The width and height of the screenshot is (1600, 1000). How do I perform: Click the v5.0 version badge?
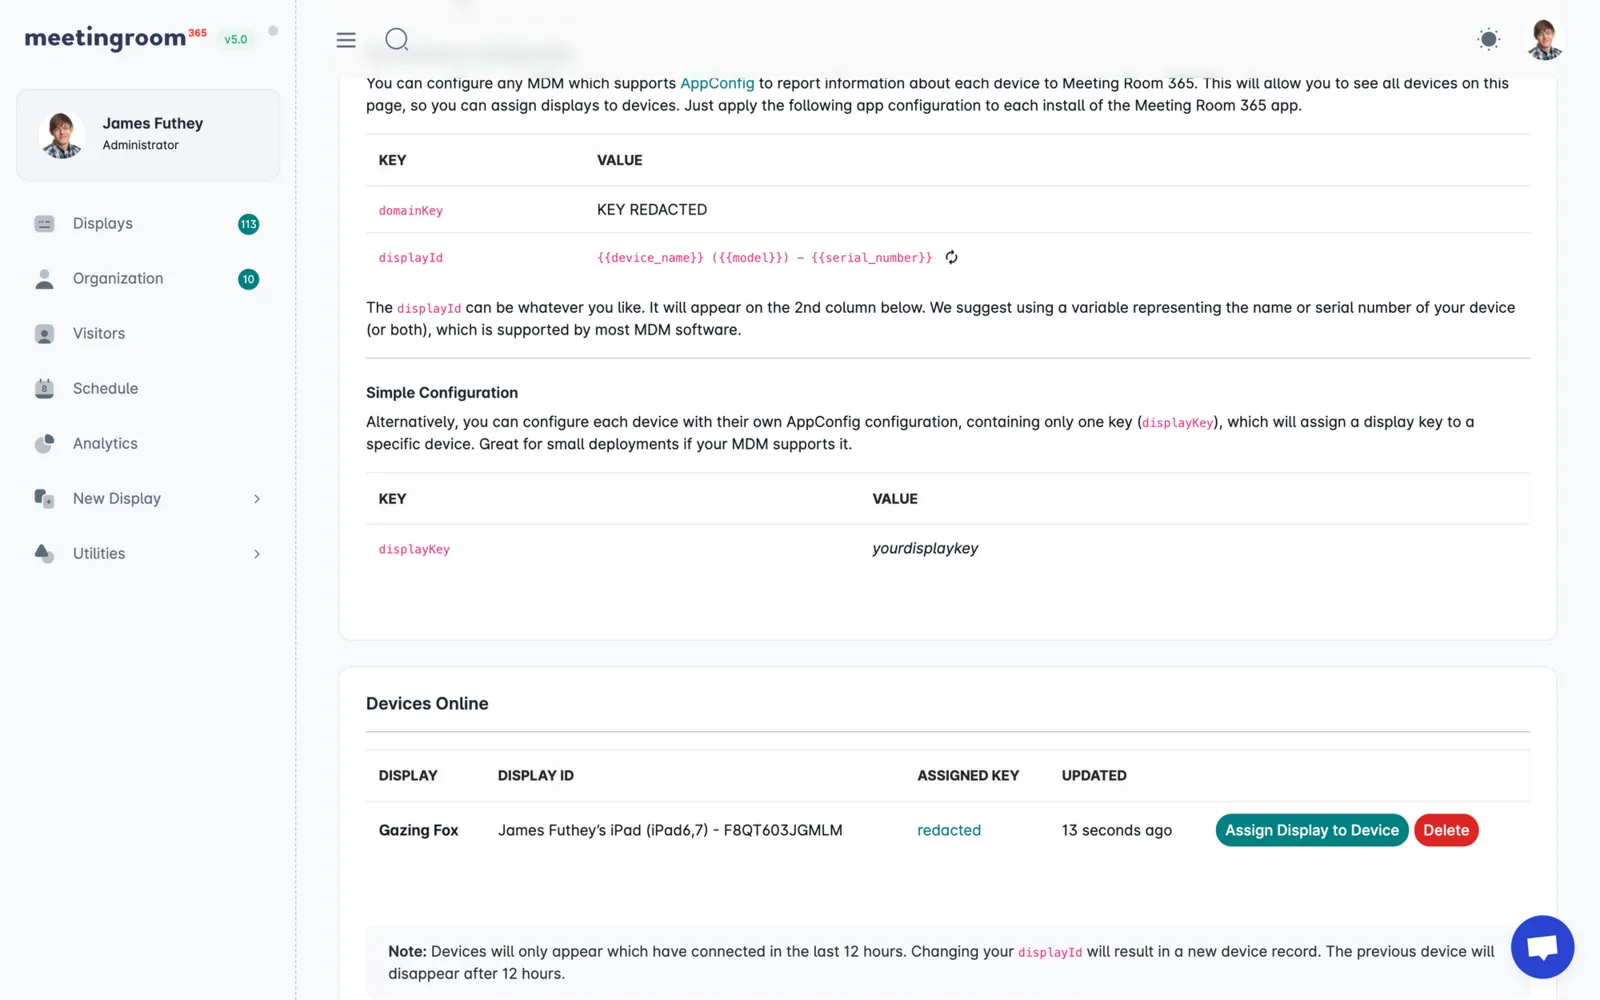pyautogui.click(x=235, y=40)
